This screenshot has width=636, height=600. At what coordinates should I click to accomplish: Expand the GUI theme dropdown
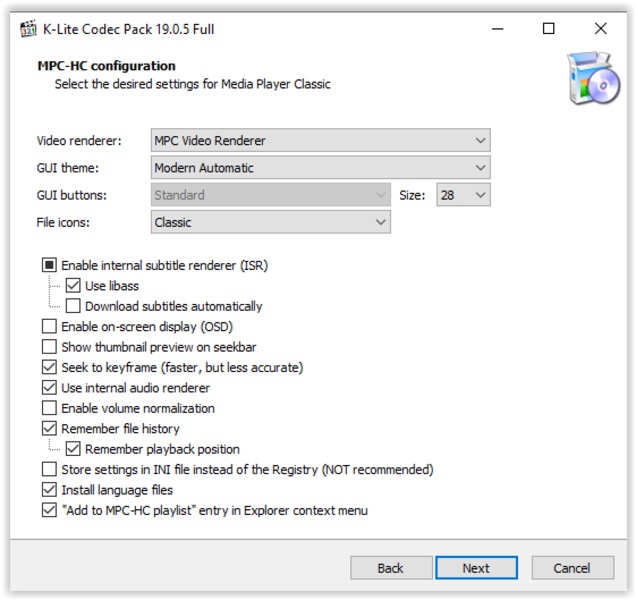[320, 168]
